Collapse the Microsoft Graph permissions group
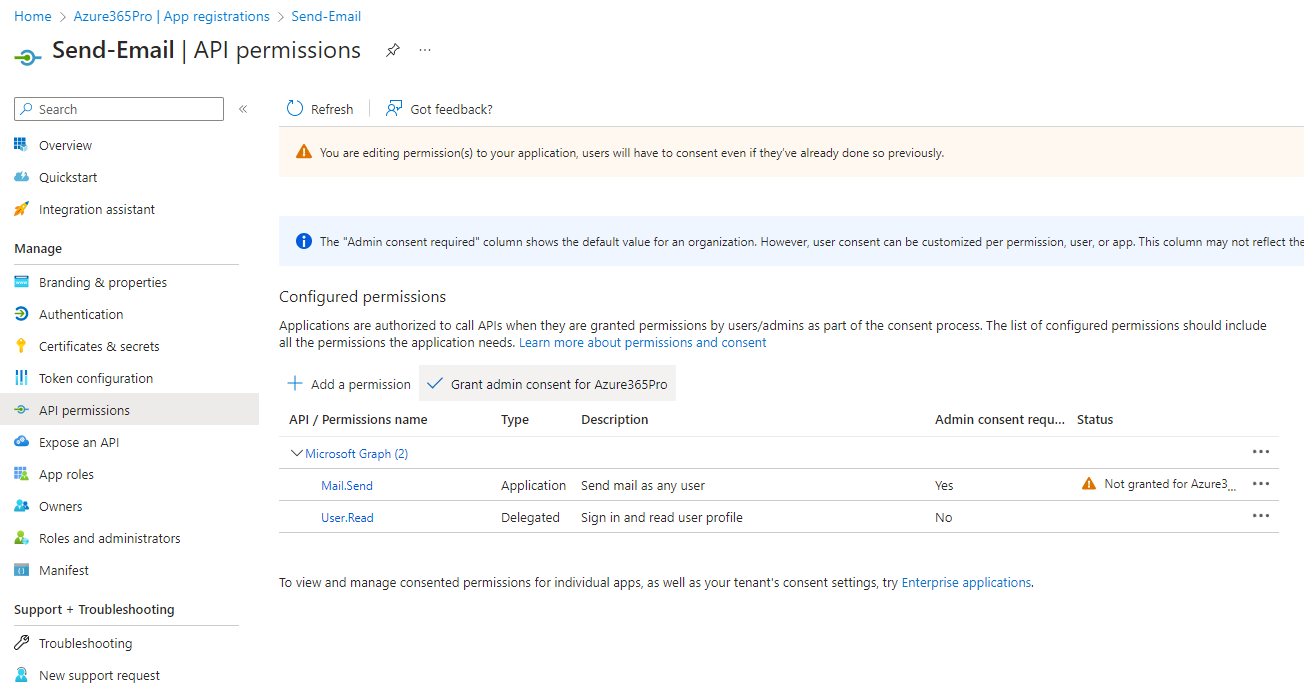Image resolution: width=1304 pixels, height=697 pixels. coord(296,453)
